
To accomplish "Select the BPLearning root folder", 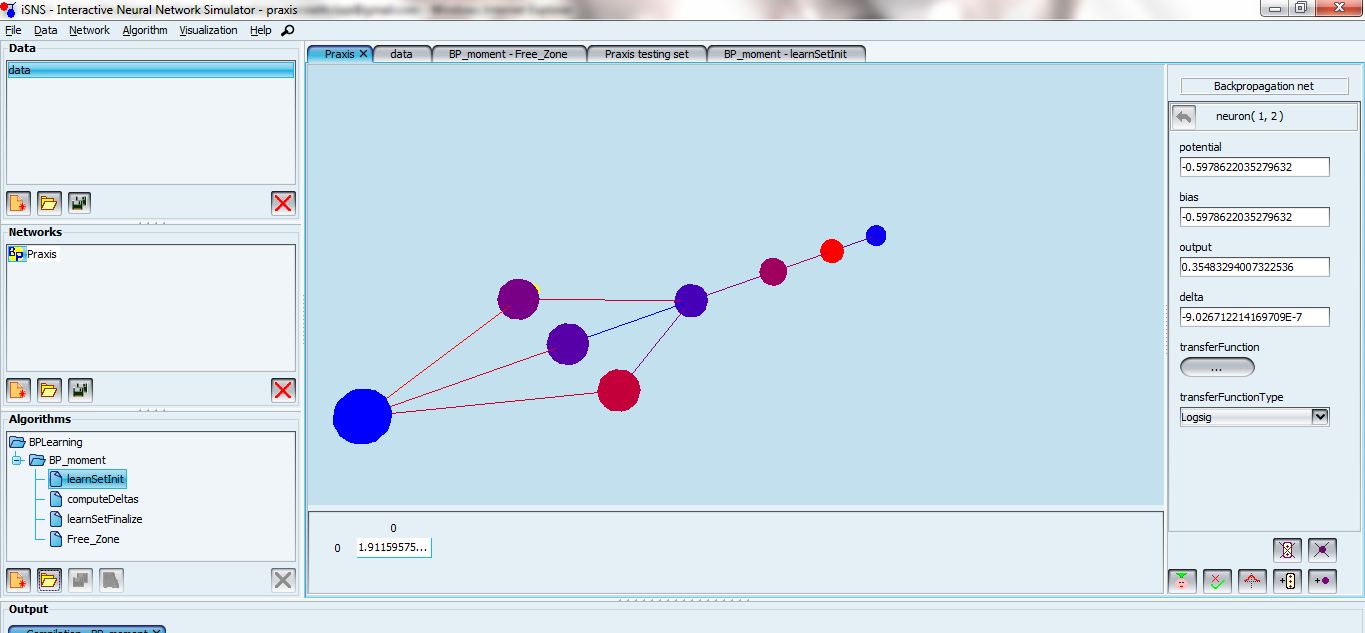I will point(55,442).
